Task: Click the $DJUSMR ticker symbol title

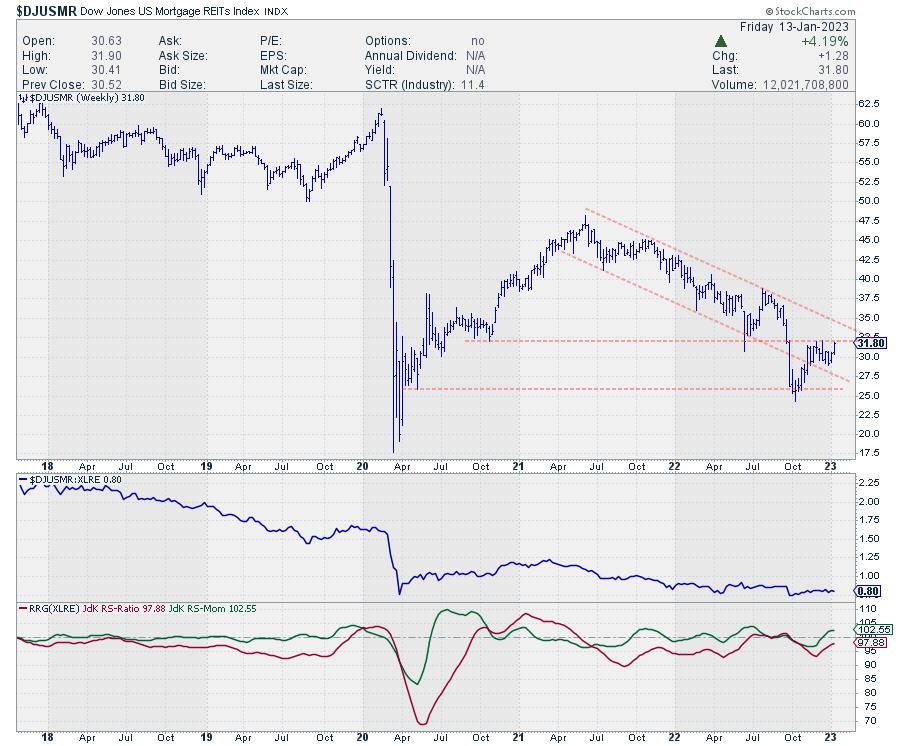Action: click(x=46, y=11)
